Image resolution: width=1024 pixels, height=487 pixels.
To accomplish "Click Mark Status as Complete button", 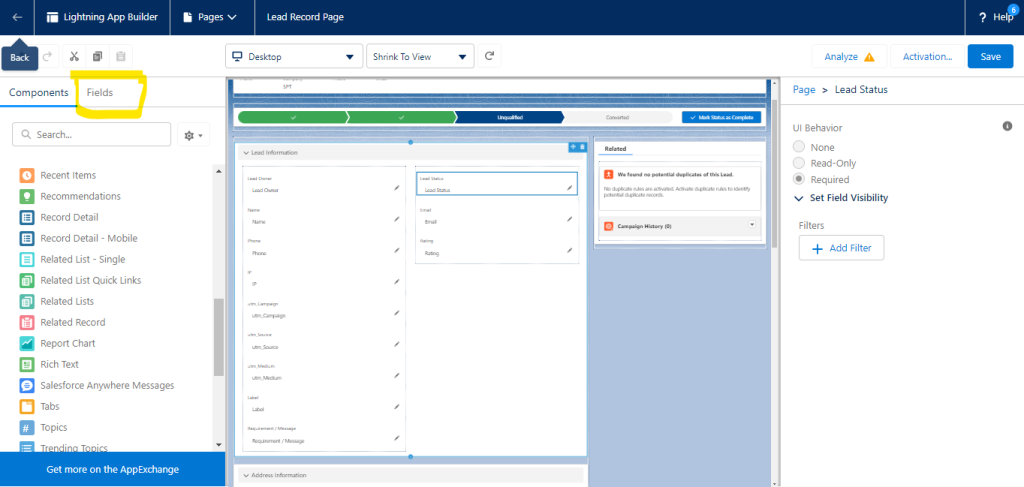I will pyautogui.click(x=722, y=118).
